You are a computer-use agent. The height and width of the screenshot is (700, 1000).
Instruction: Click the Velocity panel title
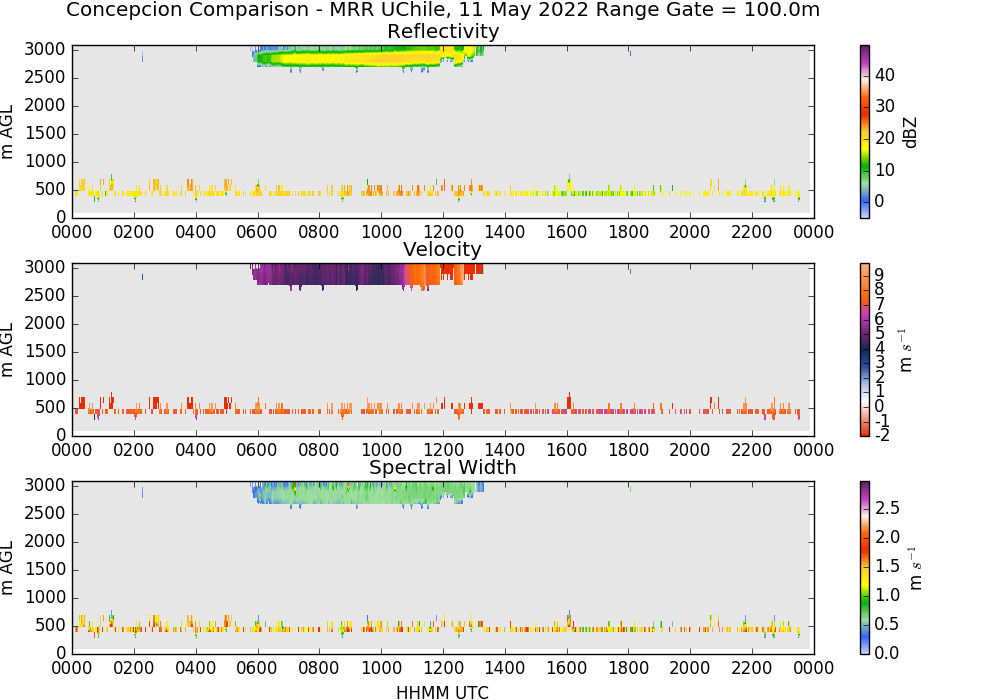pyautogui.click(x=442, y=249)
